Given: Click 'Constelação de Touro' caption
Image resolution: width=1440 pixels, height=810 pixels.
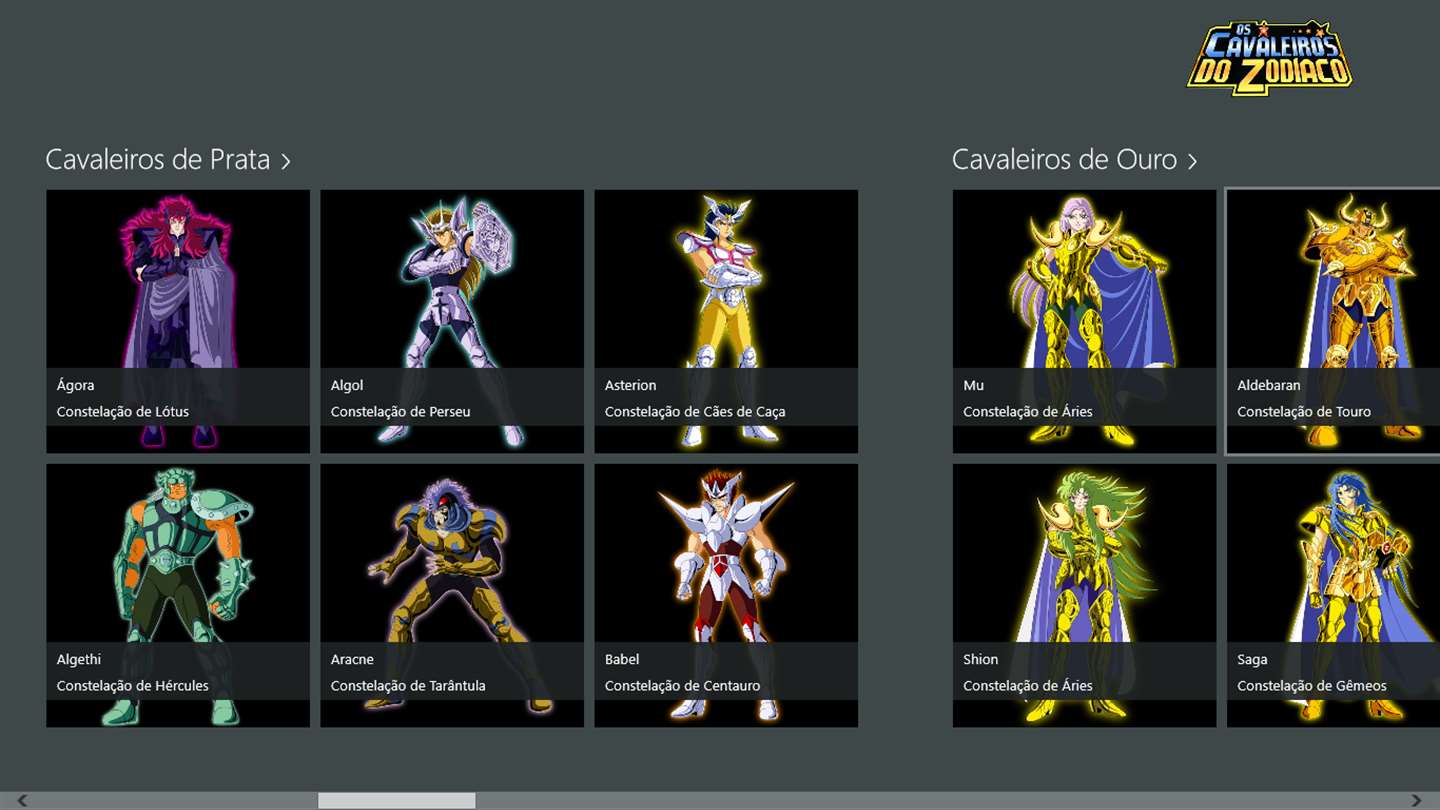Looking at the screenshot, I should 1304,412.
